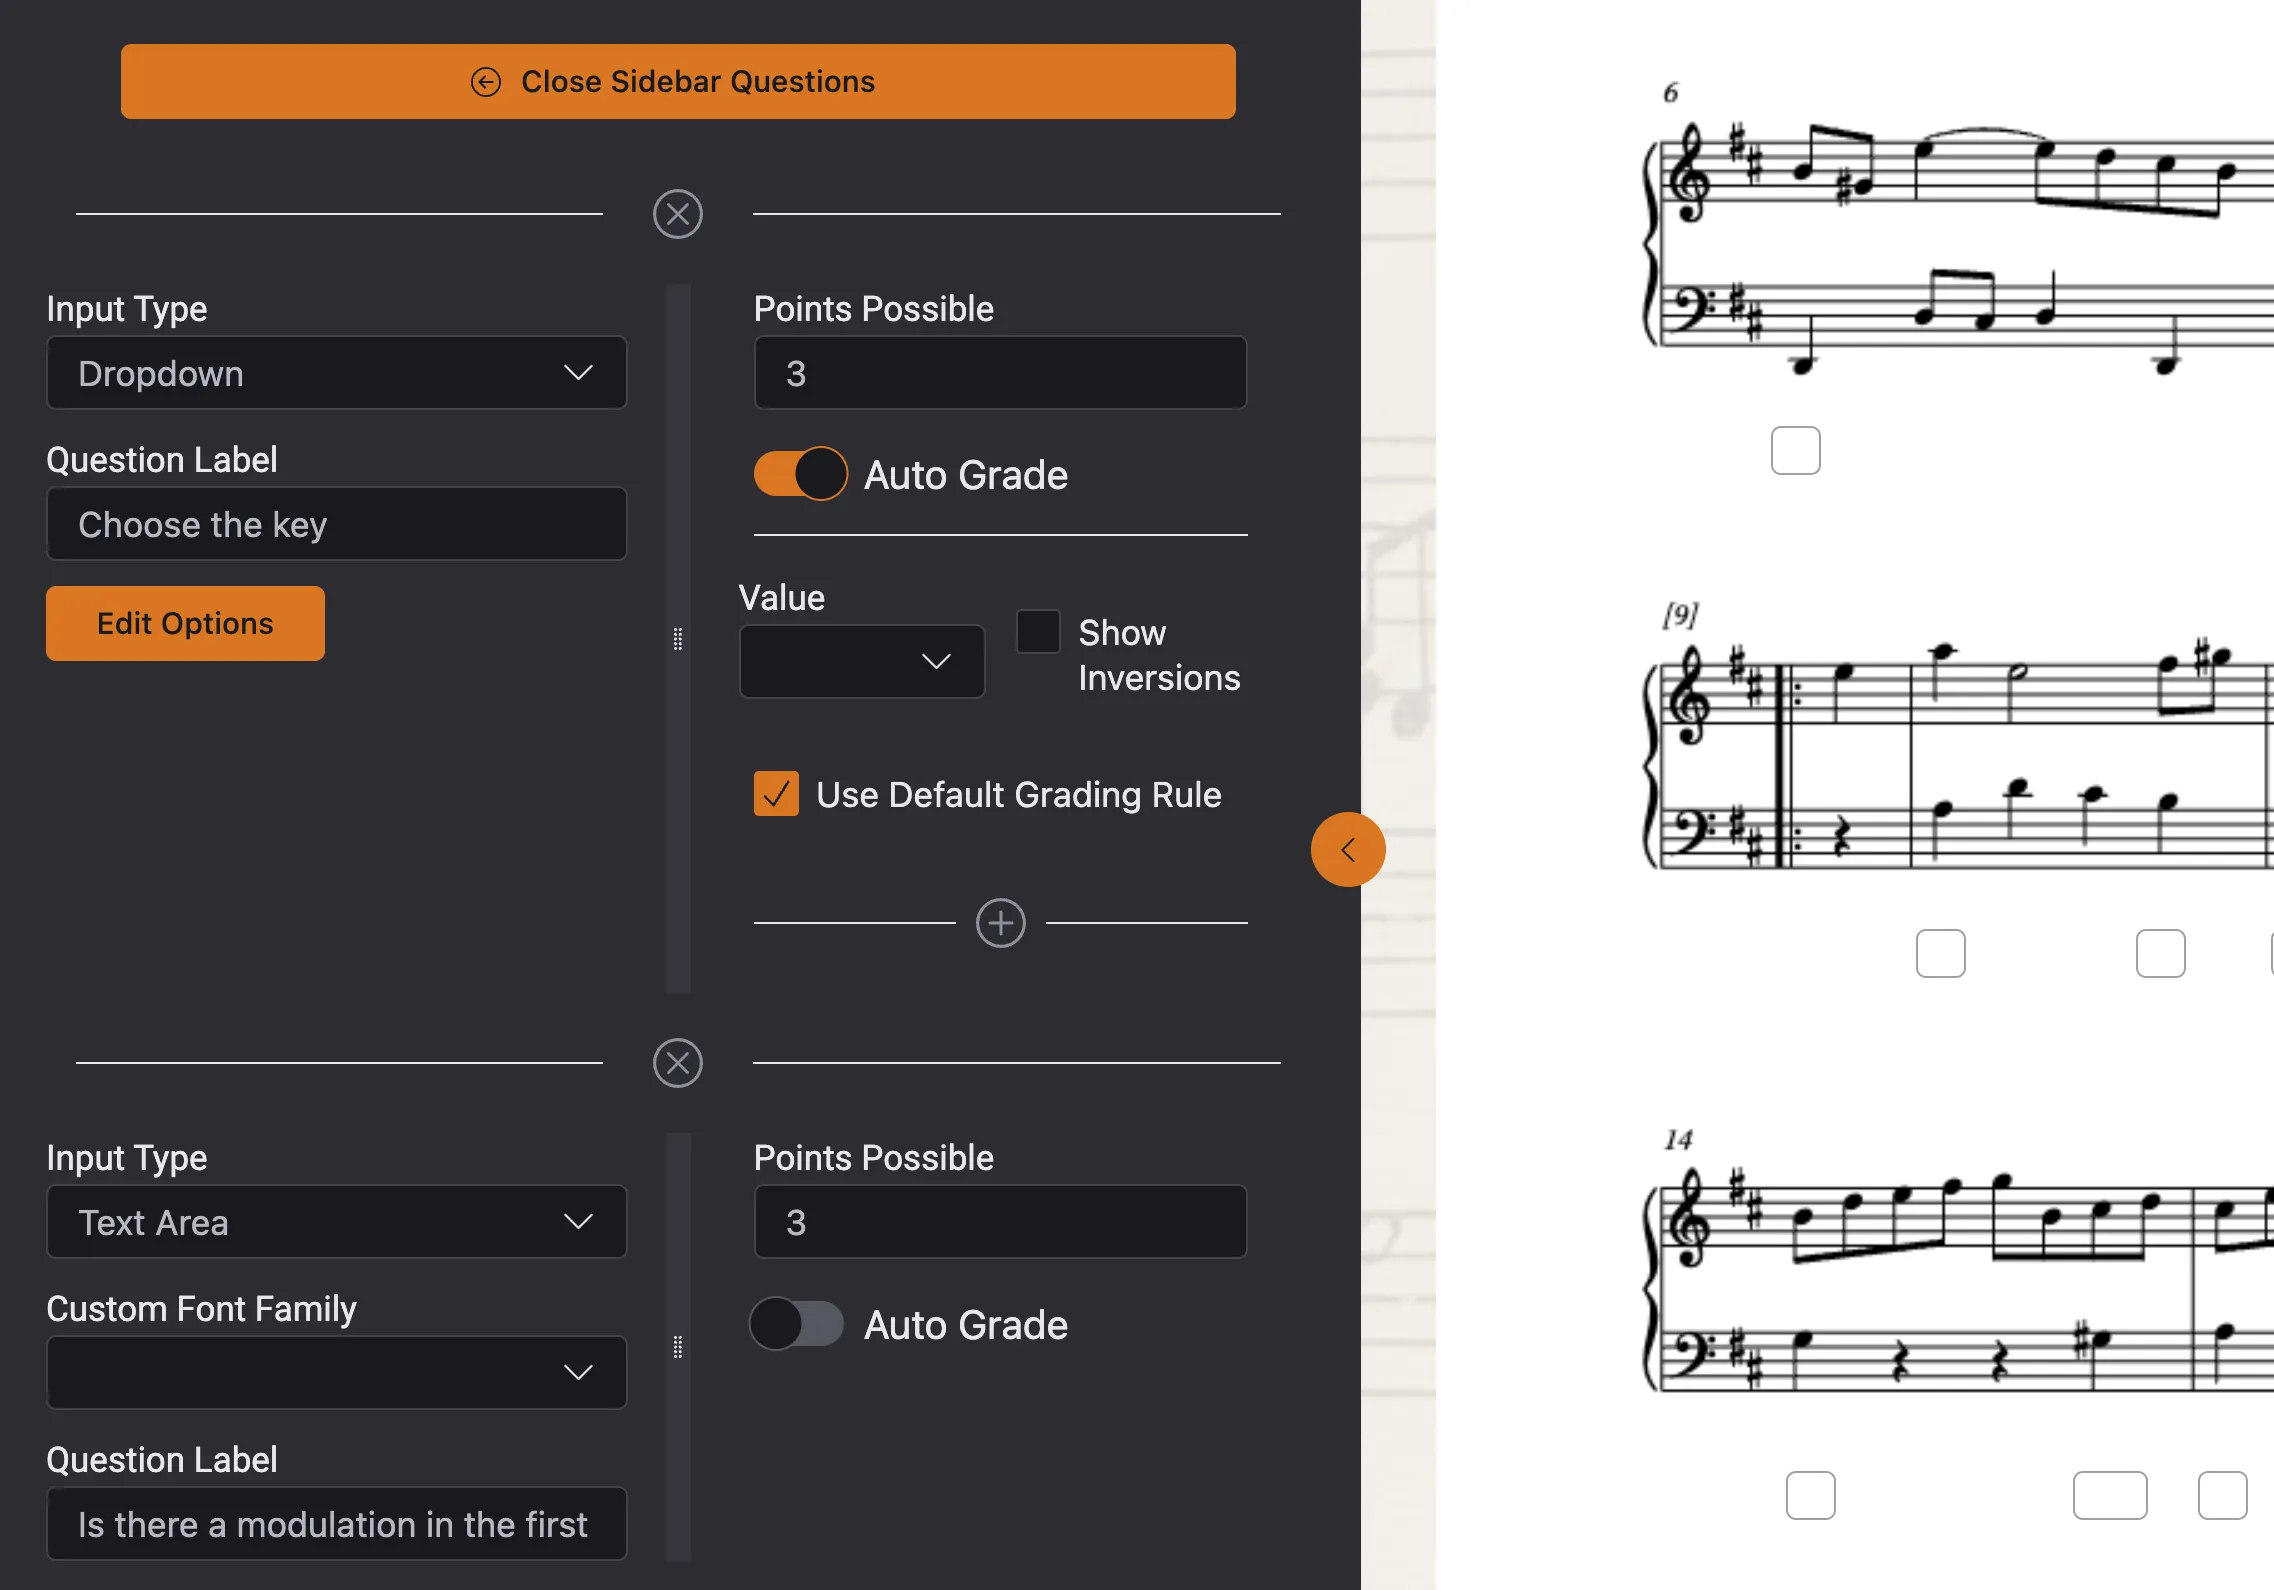Check the Show Inversions checkbox

coord(1038,632)
